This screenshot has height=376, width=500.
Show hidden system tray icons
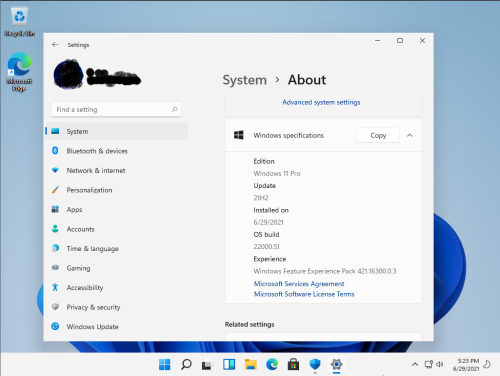(415, 364)
